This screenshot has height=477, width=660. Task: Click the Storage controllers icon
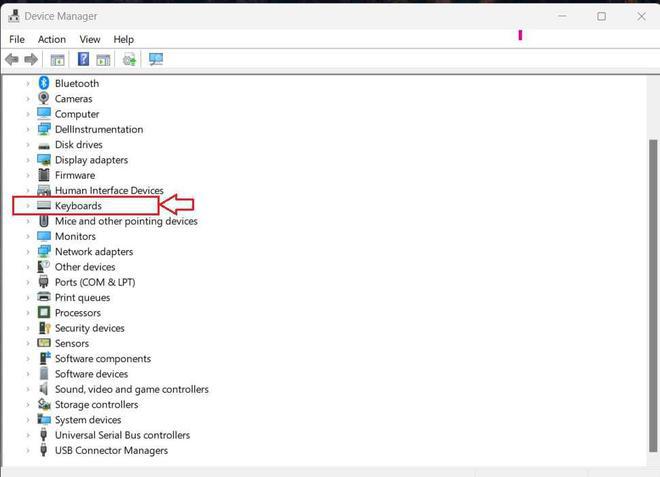(x=44, y=404)
